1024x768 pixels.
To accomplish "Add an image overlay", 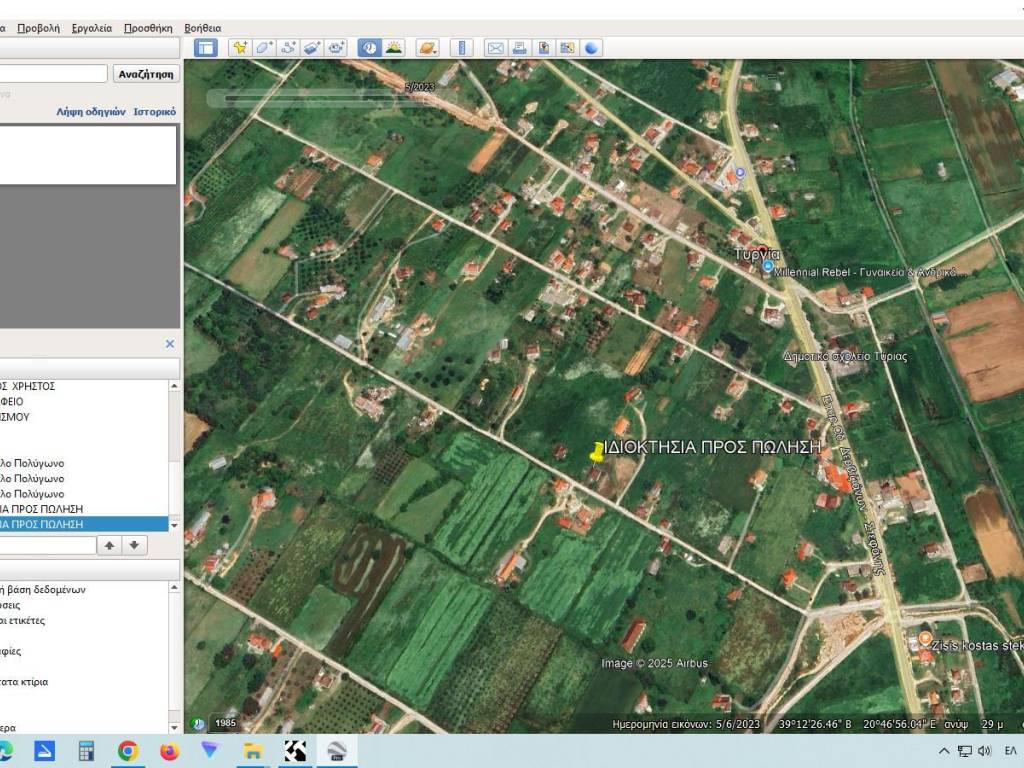I will (312, 47).
